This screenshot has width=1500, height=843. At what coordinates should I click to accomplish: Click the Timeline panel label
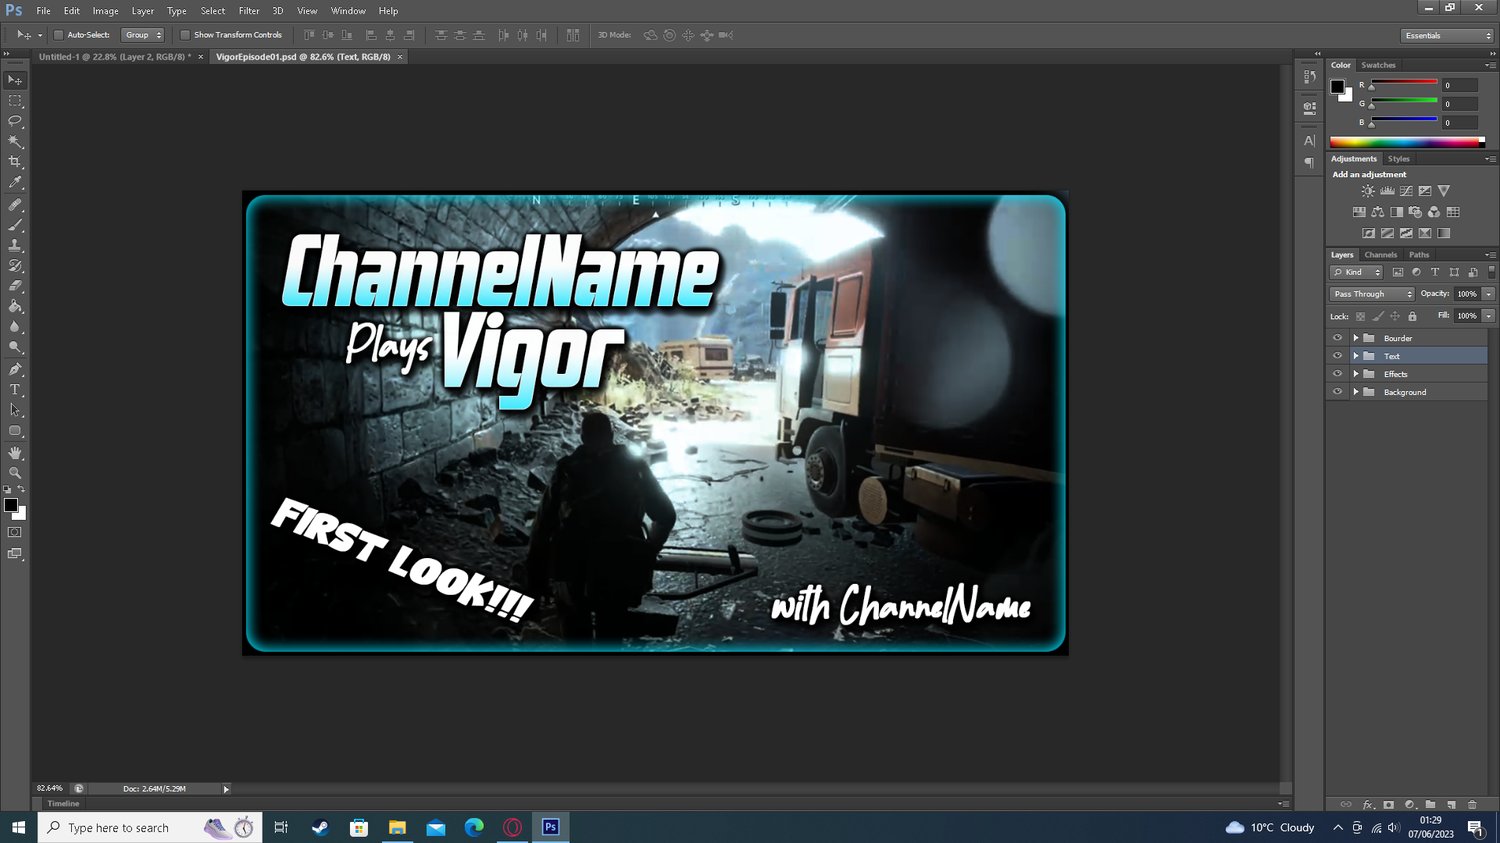63,803
